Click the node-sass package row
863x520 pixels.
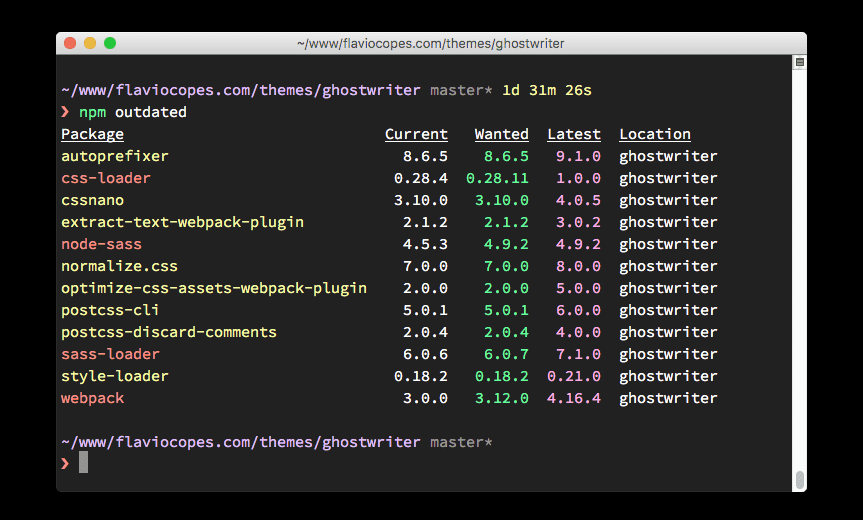coord(389,244)
